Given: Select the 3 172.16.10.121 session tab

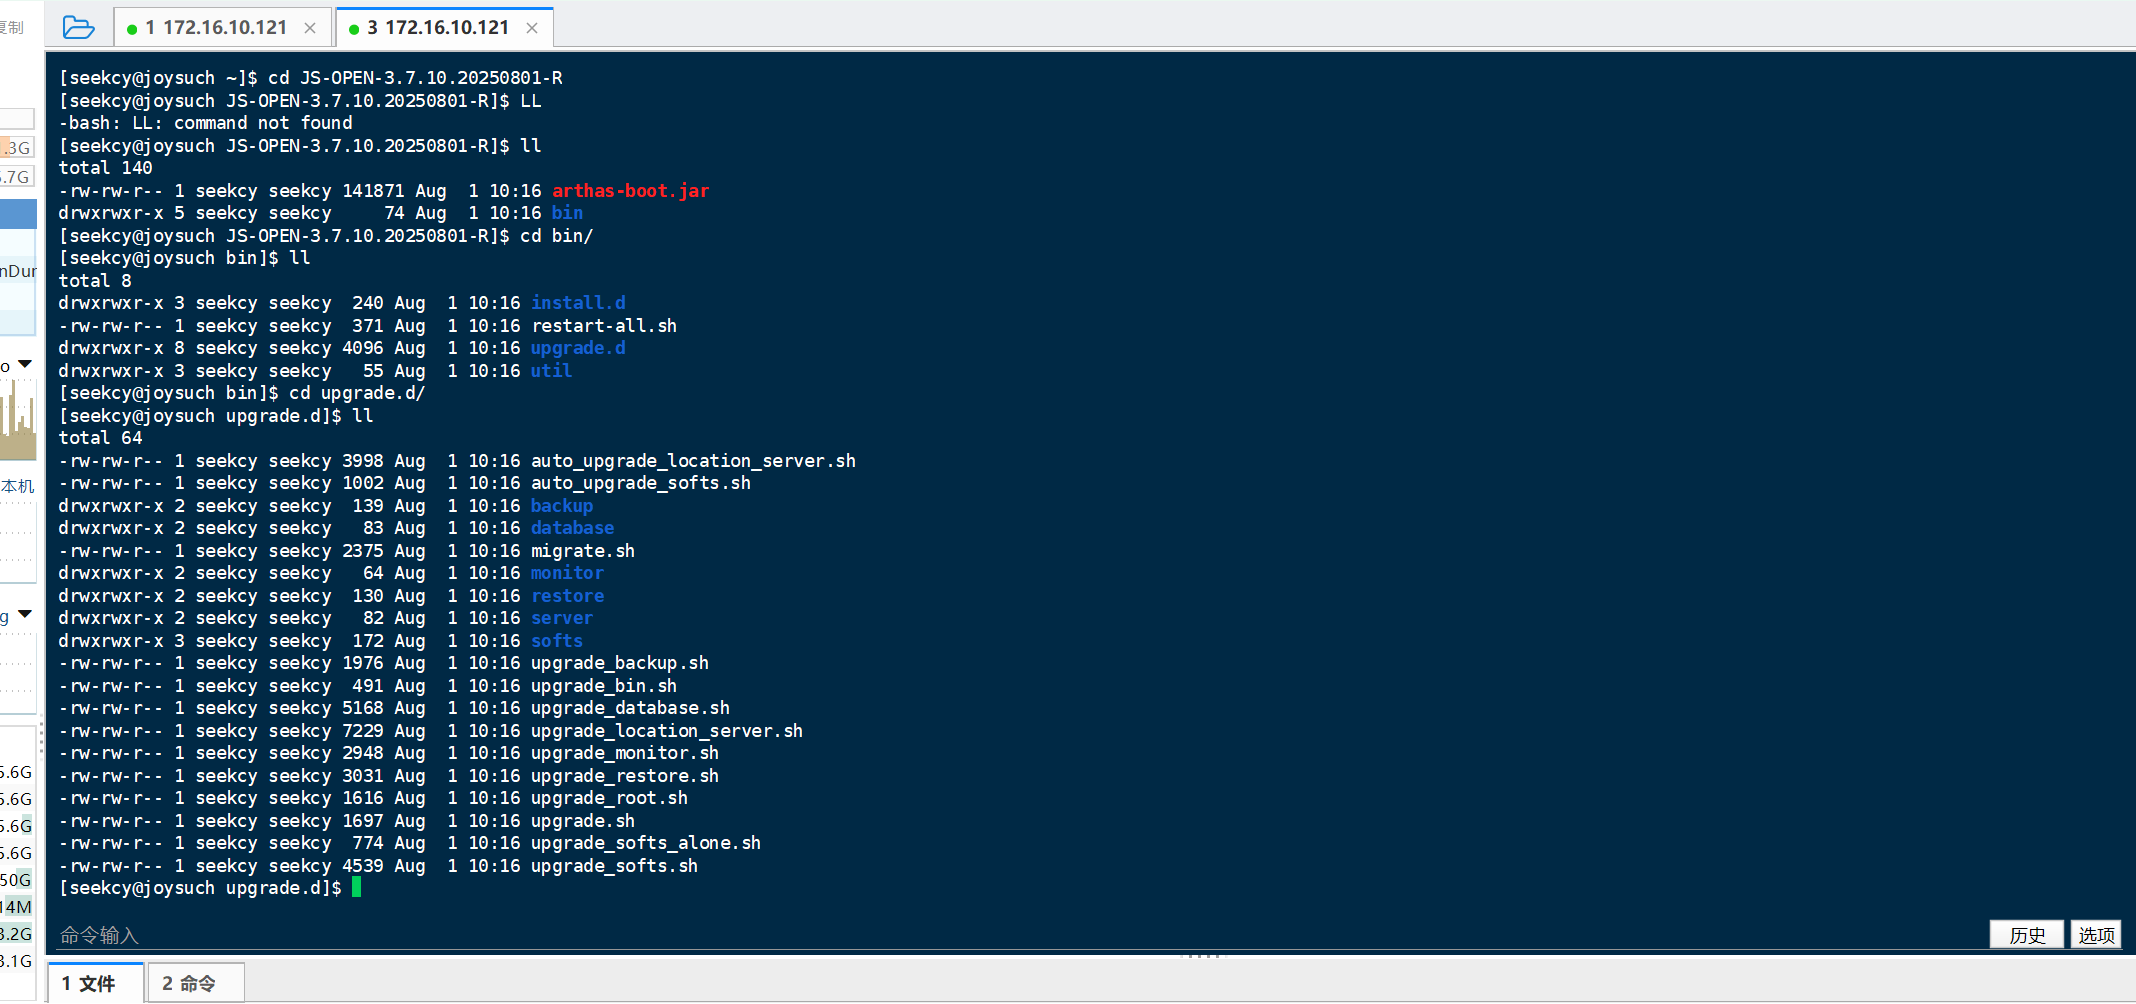Looking at the screenshot, I should click(x=438, y=27).
